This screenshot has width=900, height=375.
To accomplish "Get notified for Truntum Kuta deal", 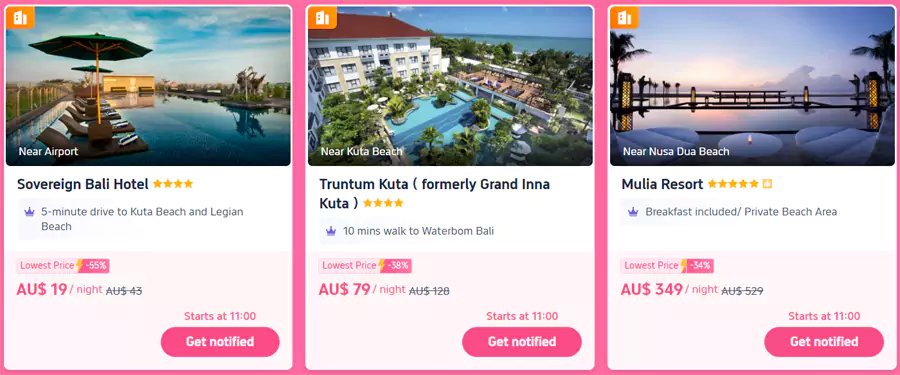I will coord(522,342).
